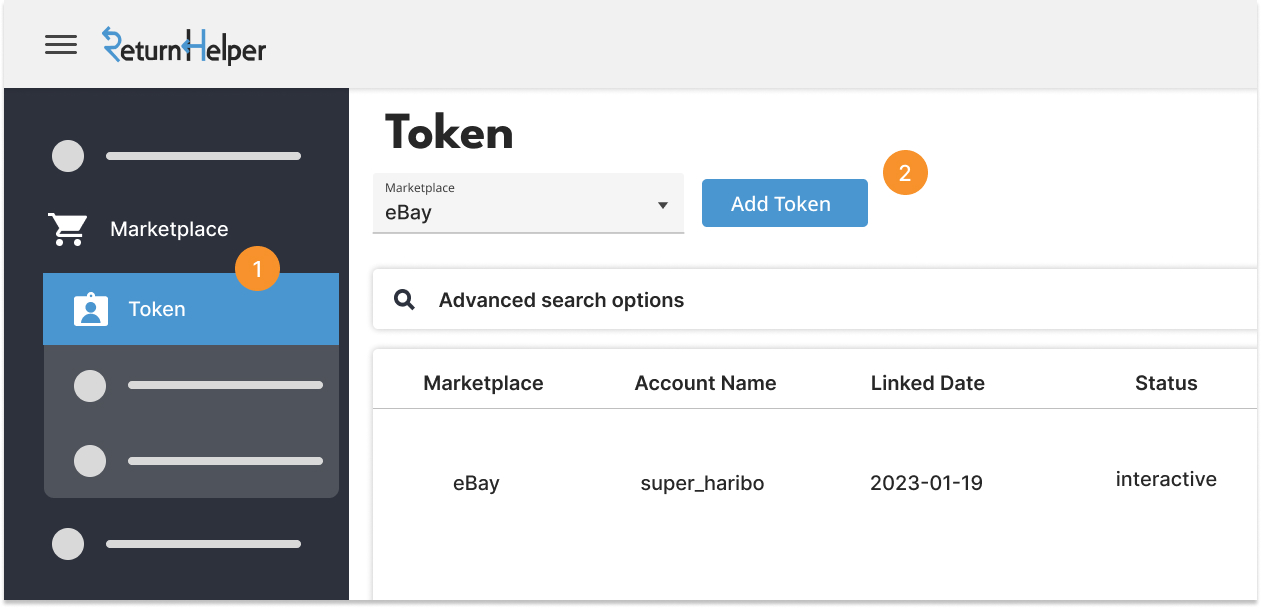Screen dimensions: 1261x608
Task: Click the top placeholder circle in sidebar
Action: [68, 156]
